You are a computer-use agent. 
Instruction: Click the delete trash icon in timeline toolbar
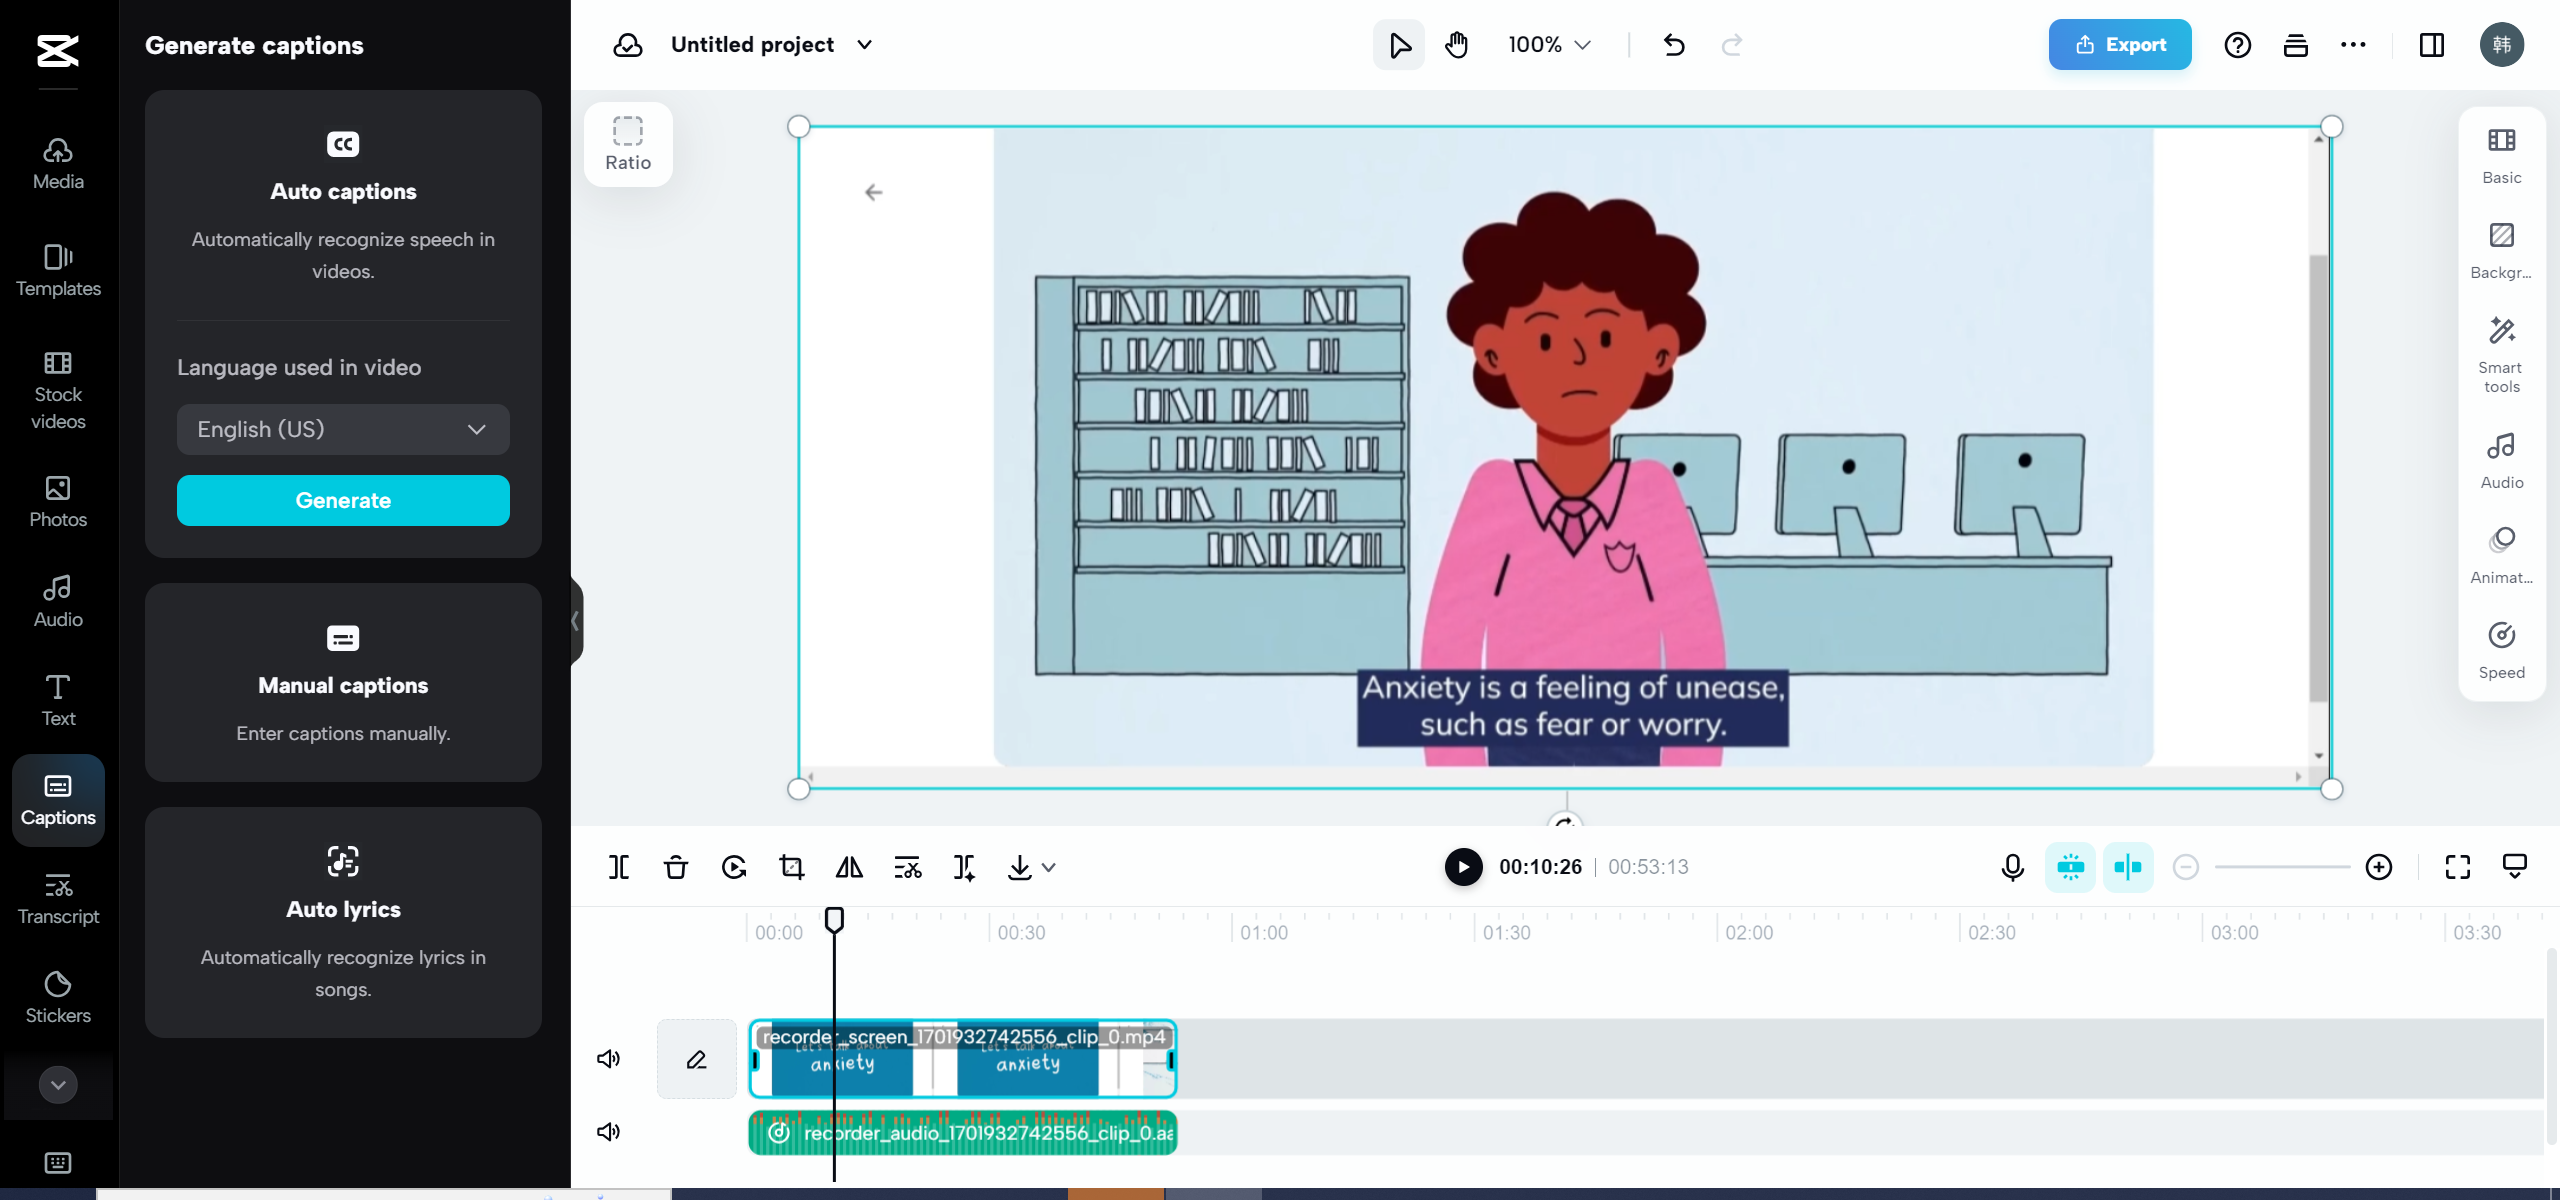click(676, 867)
